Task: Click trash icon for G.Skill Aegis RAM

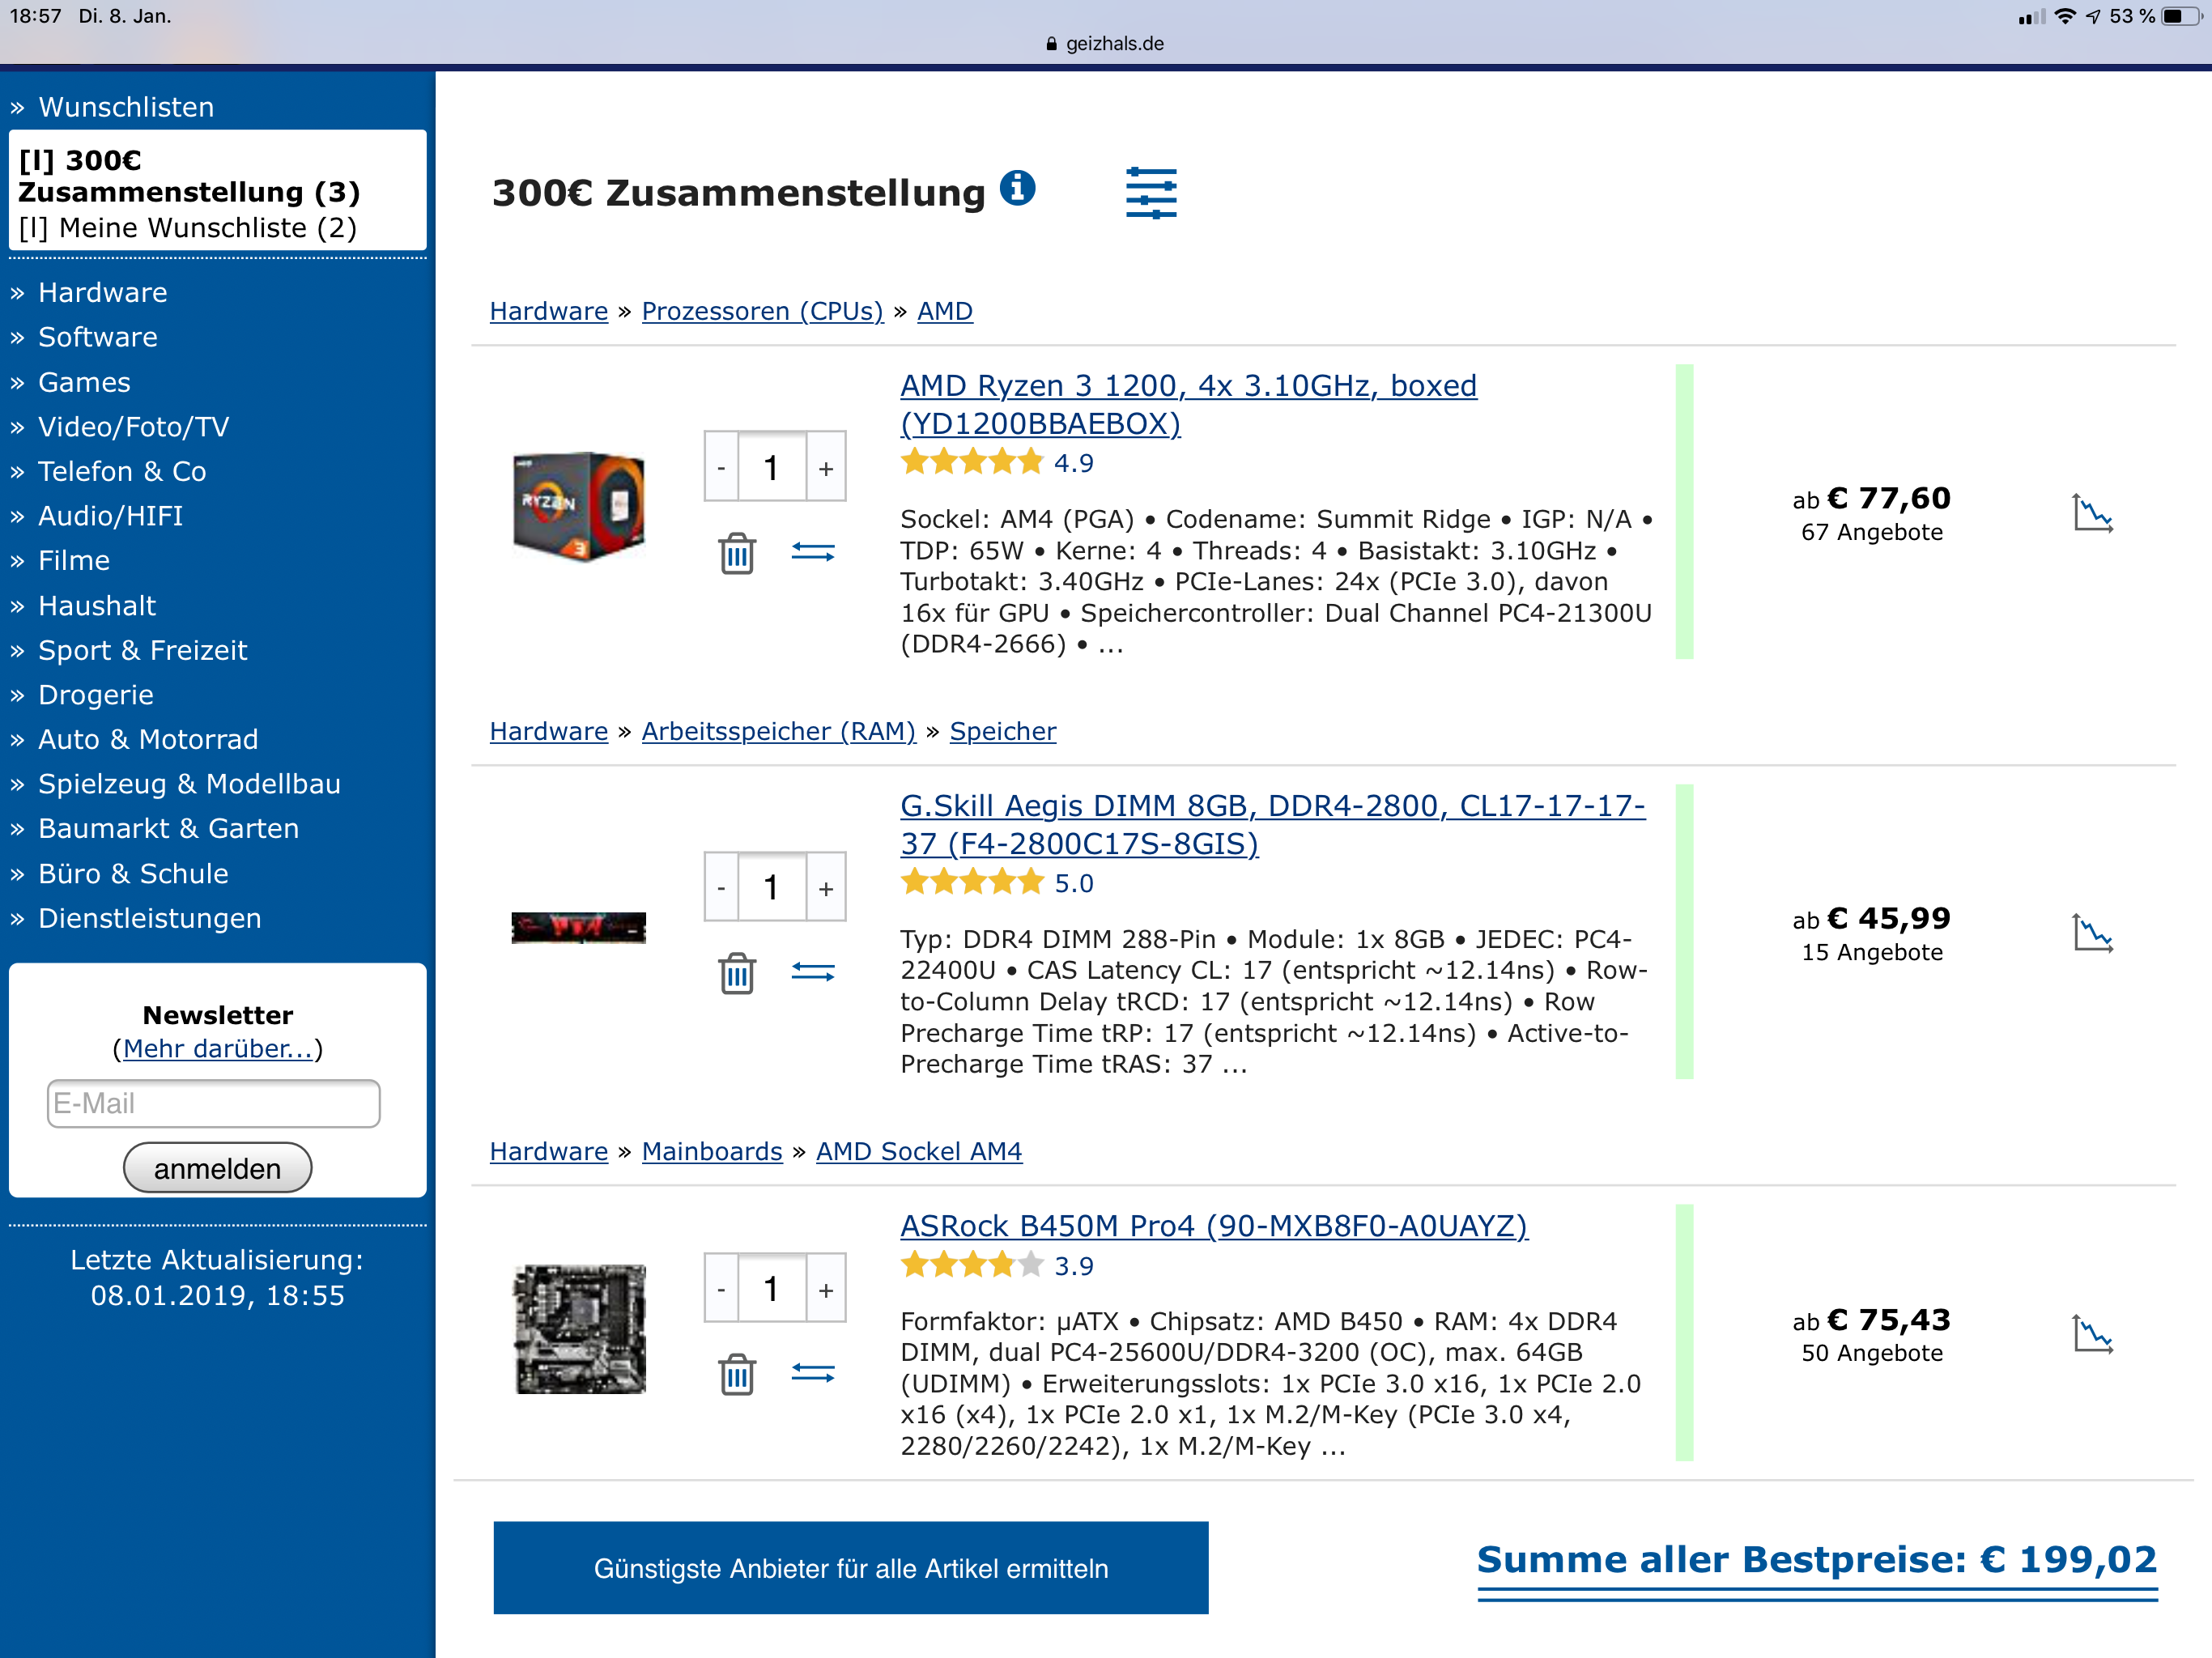Action: (737, 973)
